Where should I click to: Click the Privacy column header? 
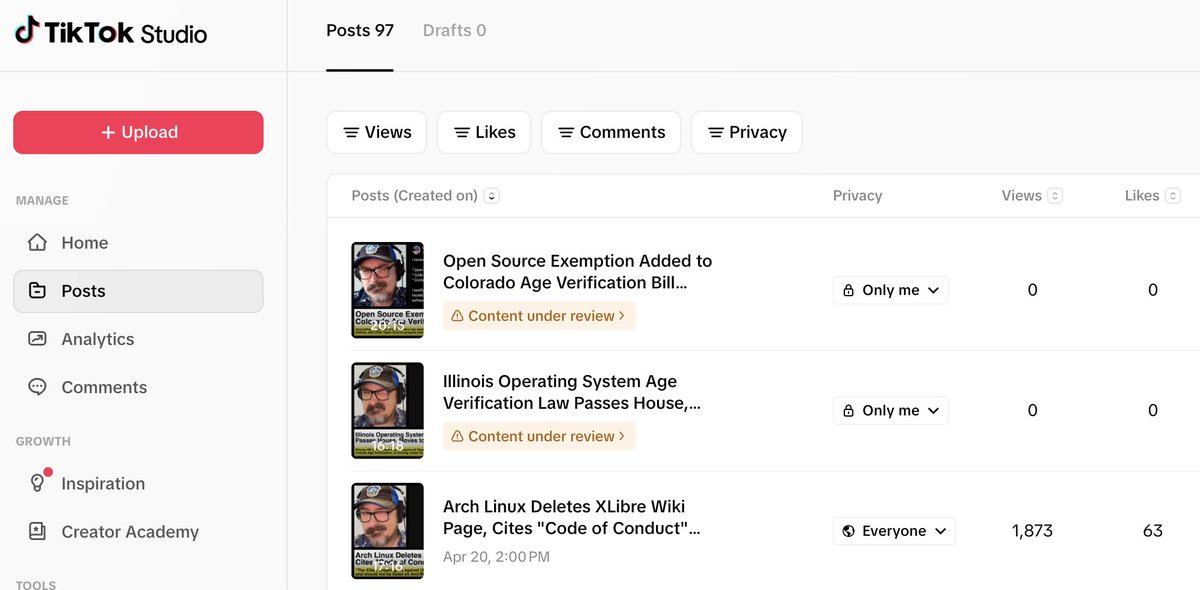click(x=857, y=196)
